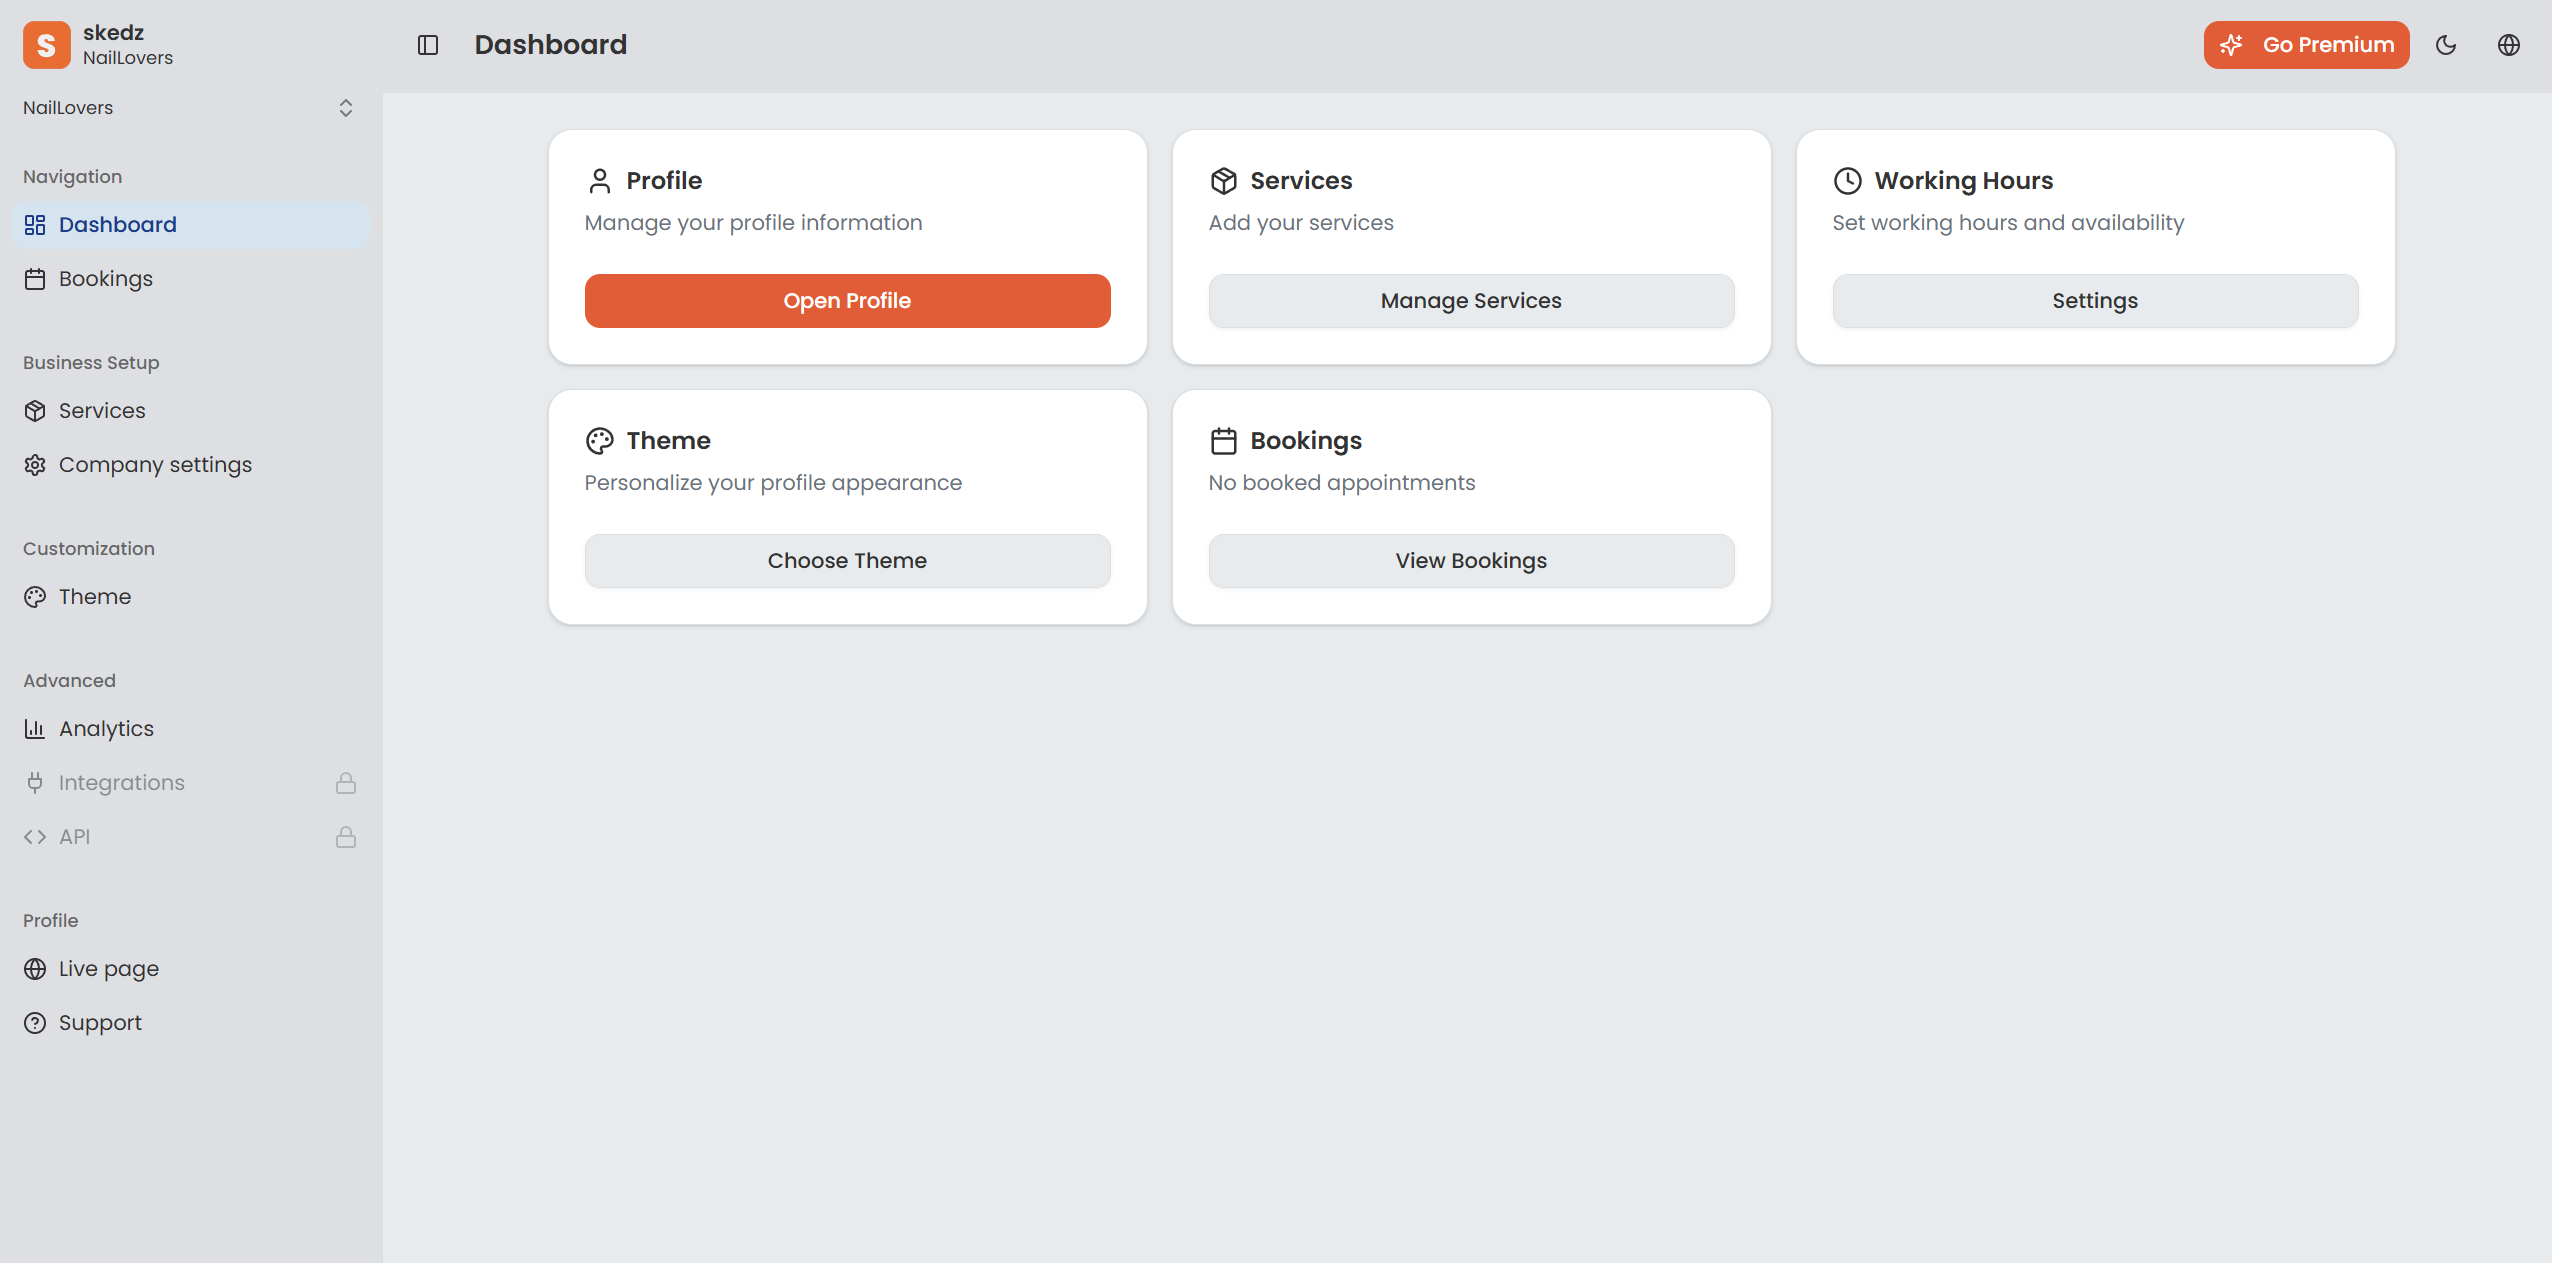
Task: Click the API lock icon
Action: [x=346, y=837]
